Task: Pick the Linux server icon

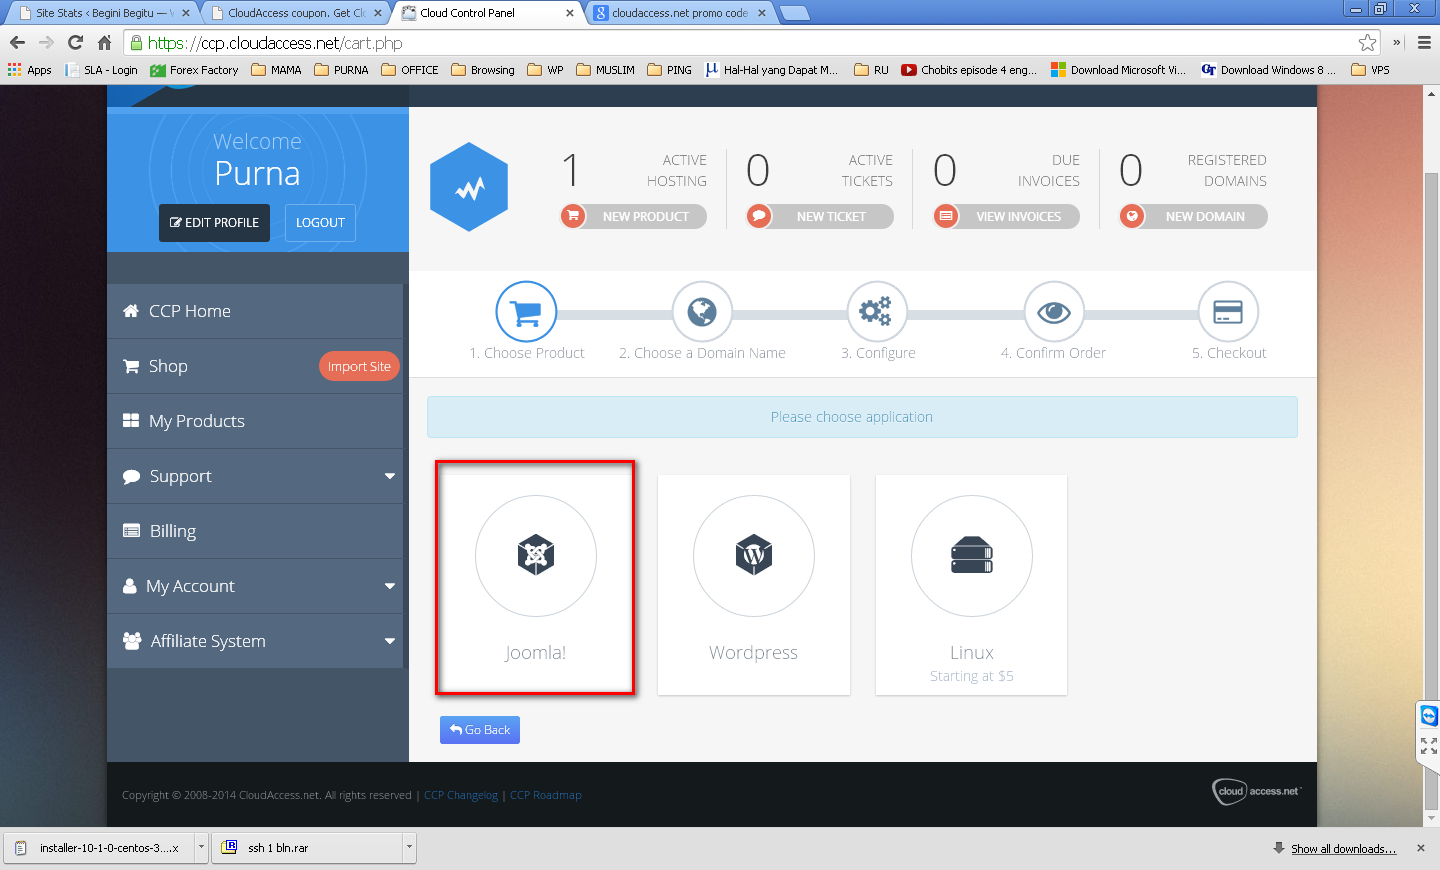Action: coord(972,555)
